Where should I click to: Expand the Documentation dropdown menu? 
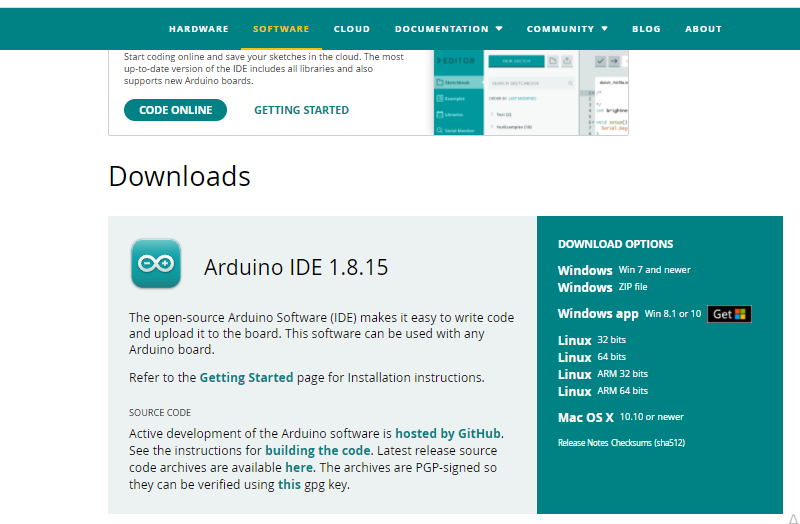pos(448,29)
